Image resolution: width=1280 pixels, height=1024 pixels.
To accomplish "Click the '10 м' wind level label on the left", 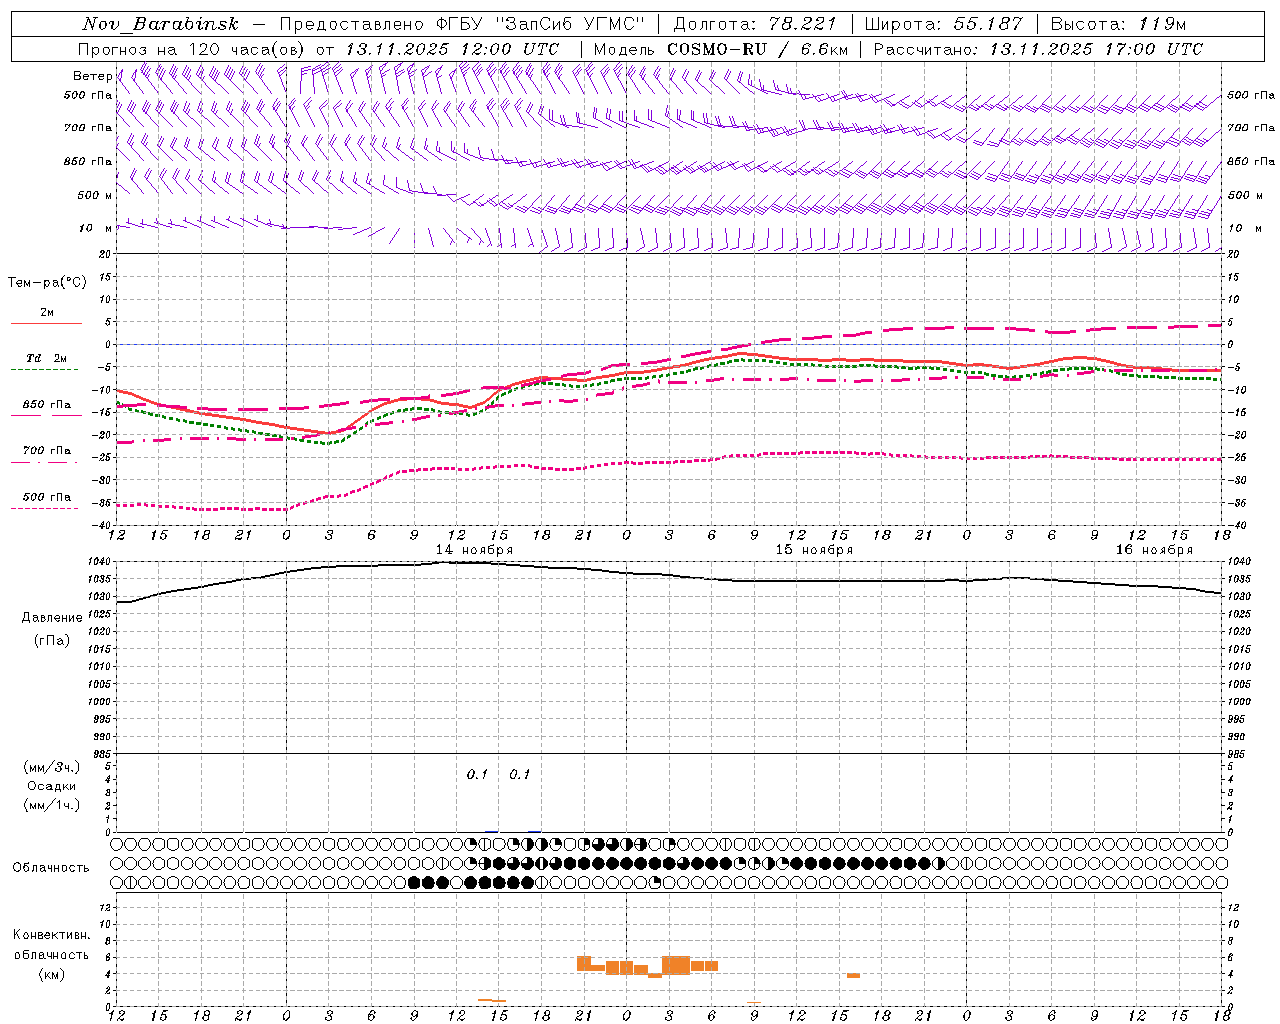I will (x=95, y=229).
